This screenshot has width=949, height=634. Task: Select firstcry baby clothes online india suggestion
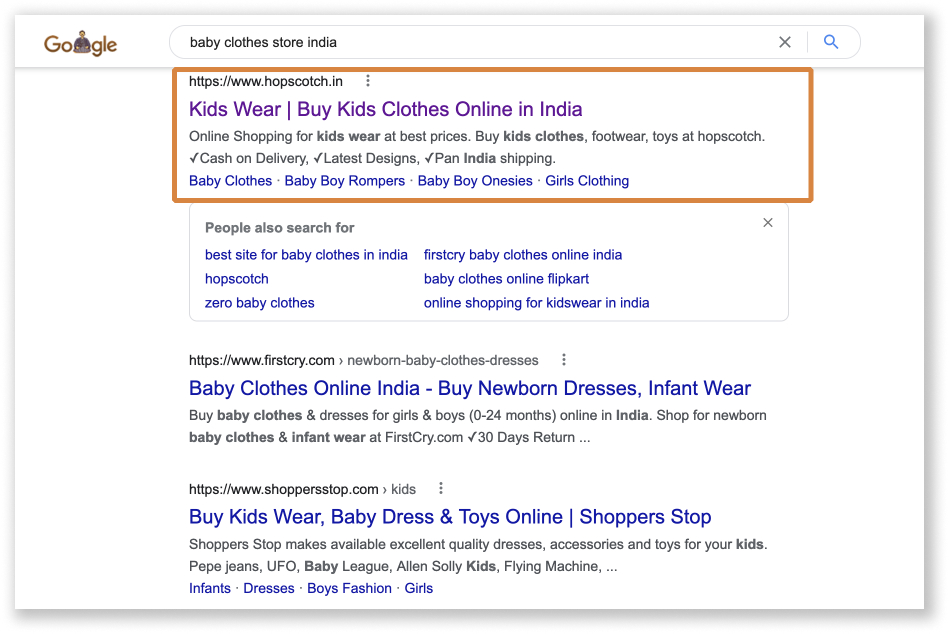tap(523, 255)
